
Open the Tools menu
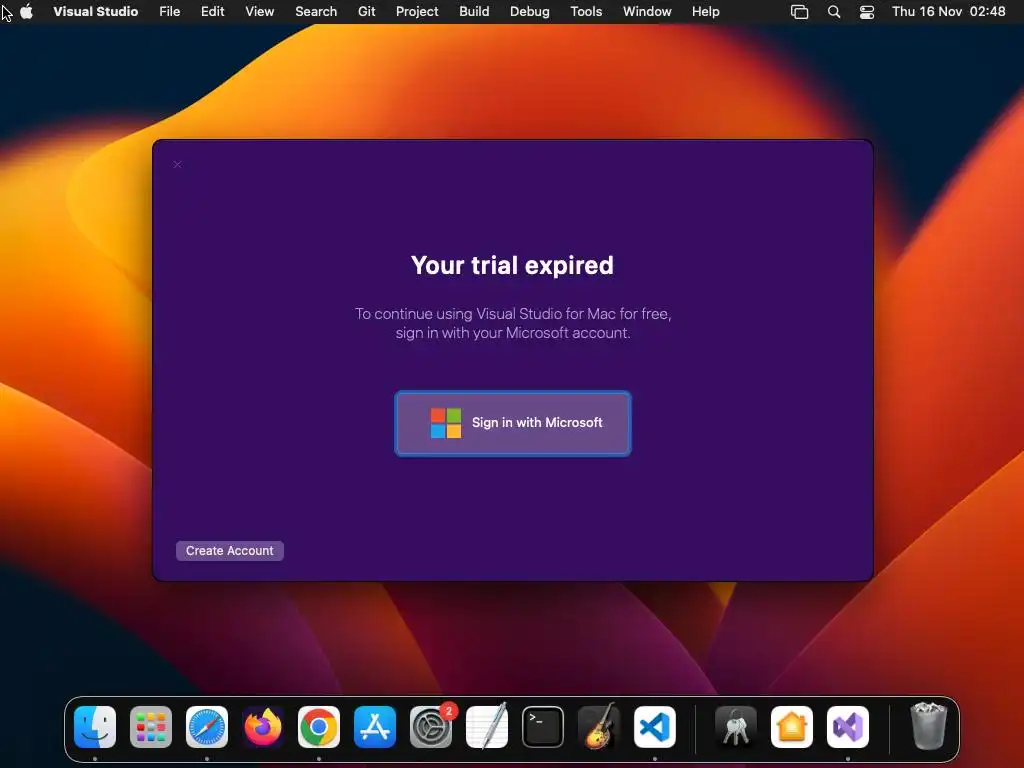tap(586, 12)
